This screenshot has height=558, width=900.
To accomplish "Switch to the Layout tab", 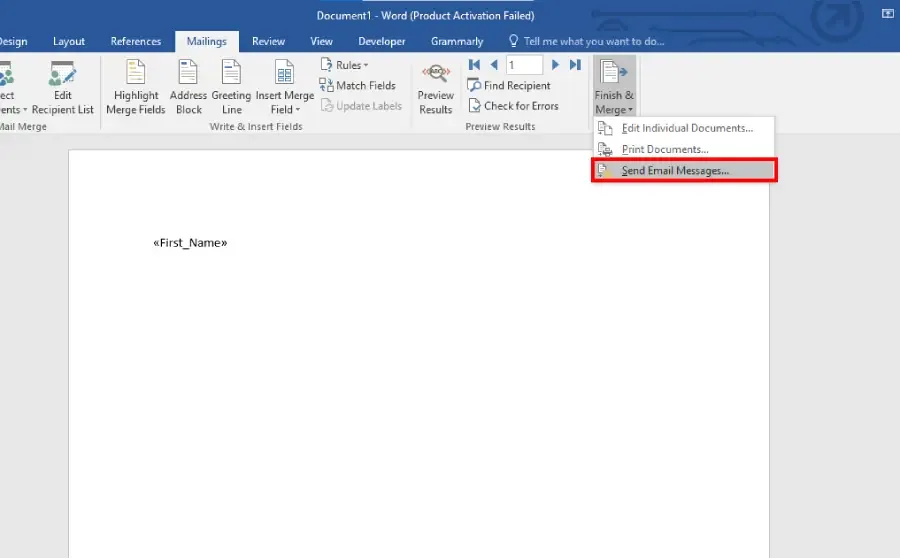I will pos(69,41).
